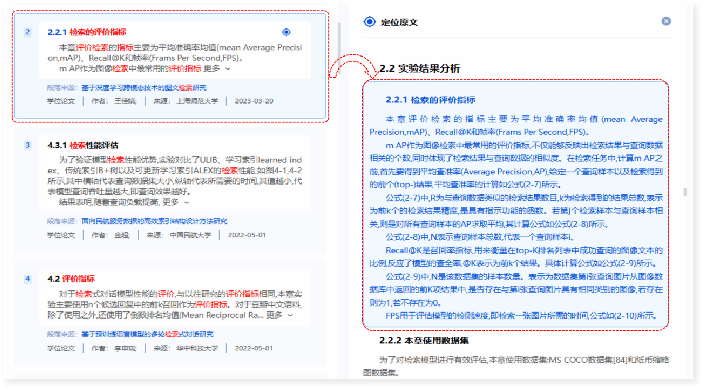Click the 定位原文 target icon in panel header

[x=370, y=22]
